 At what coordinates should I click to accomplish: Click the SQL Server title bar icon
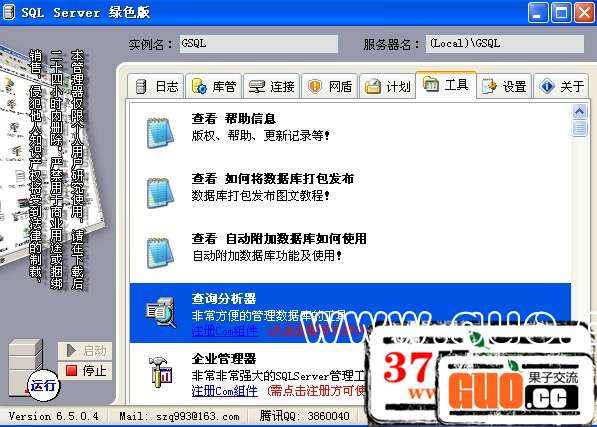9,12
